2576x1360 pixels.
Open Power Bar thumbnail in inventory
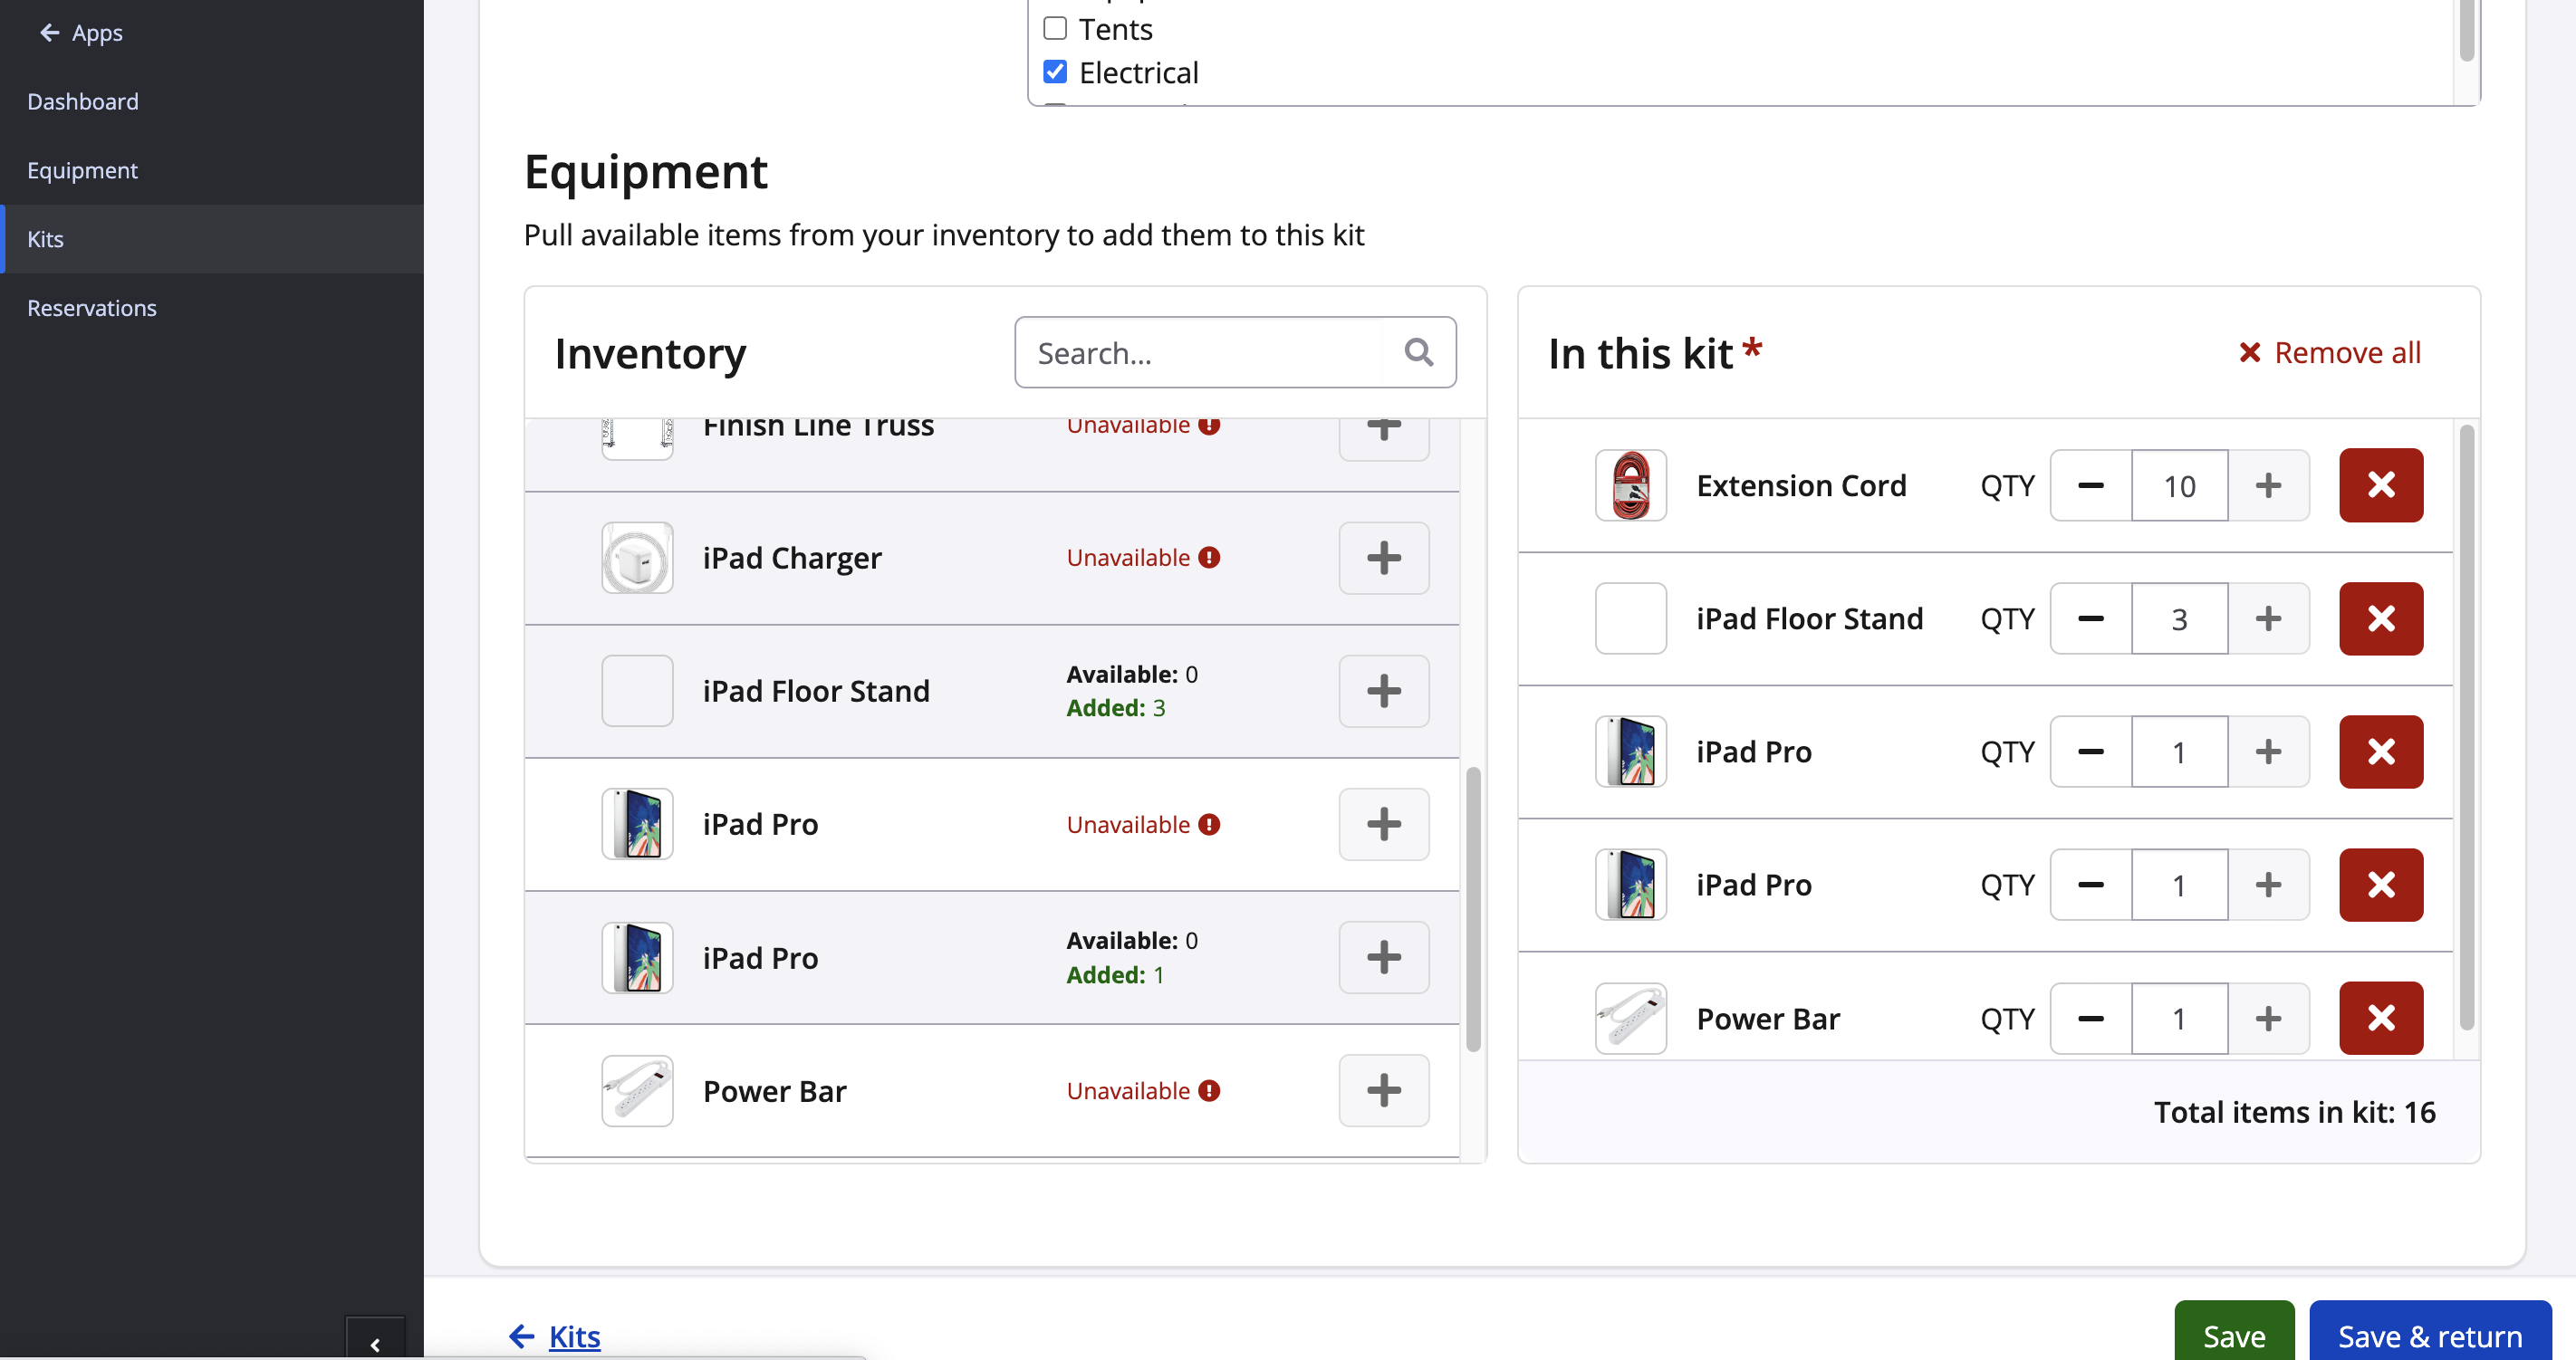click(637, 1091)
